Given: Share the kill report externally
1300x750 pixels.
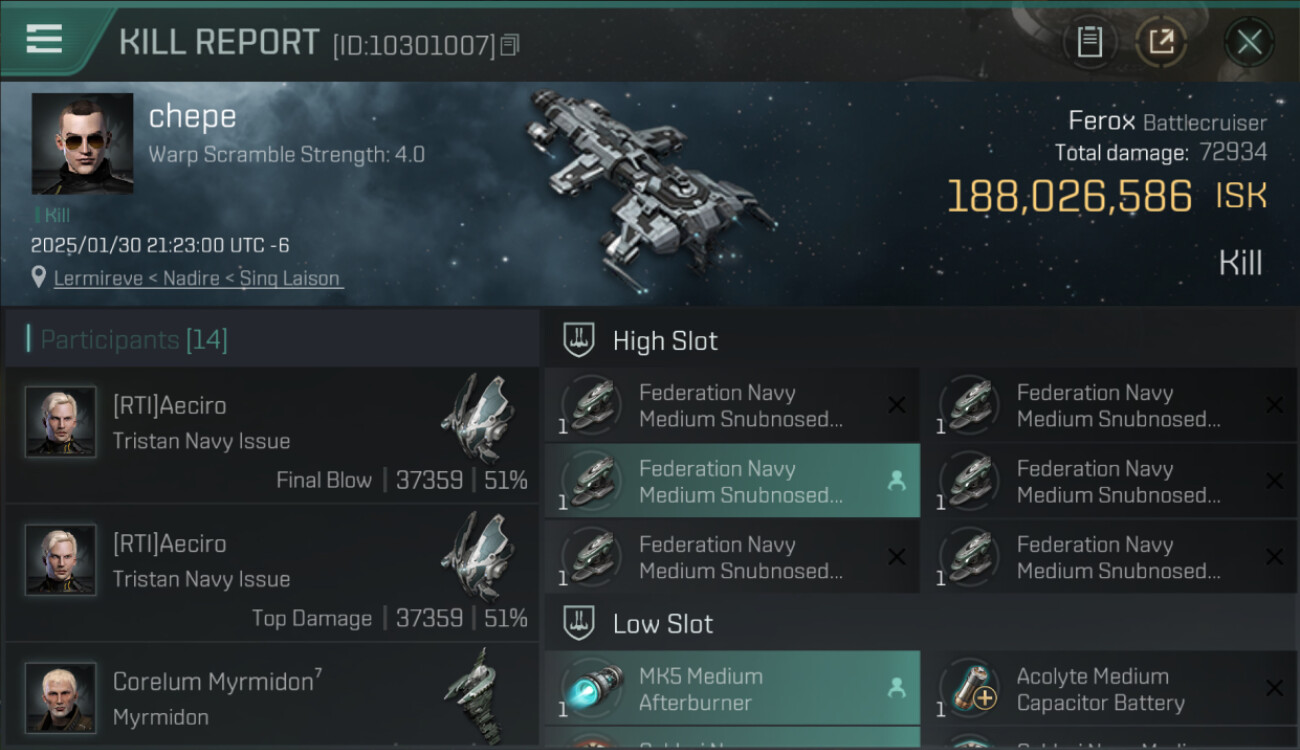Looking at the screenshot, I should point(1161,42).
